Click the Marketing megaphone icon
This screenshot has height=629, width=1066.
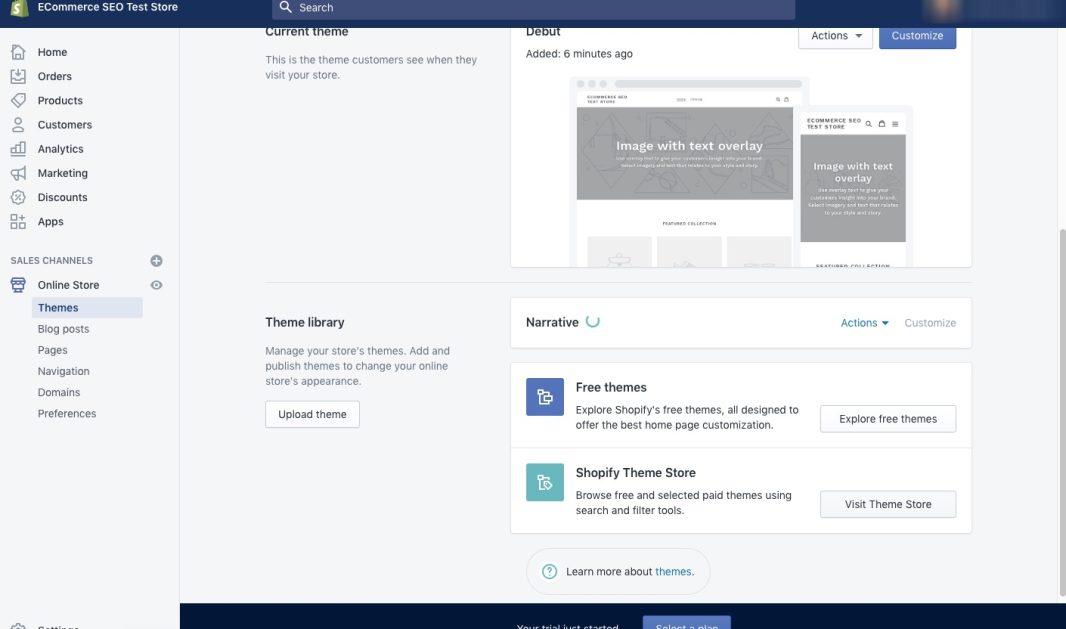pos(18,173)
